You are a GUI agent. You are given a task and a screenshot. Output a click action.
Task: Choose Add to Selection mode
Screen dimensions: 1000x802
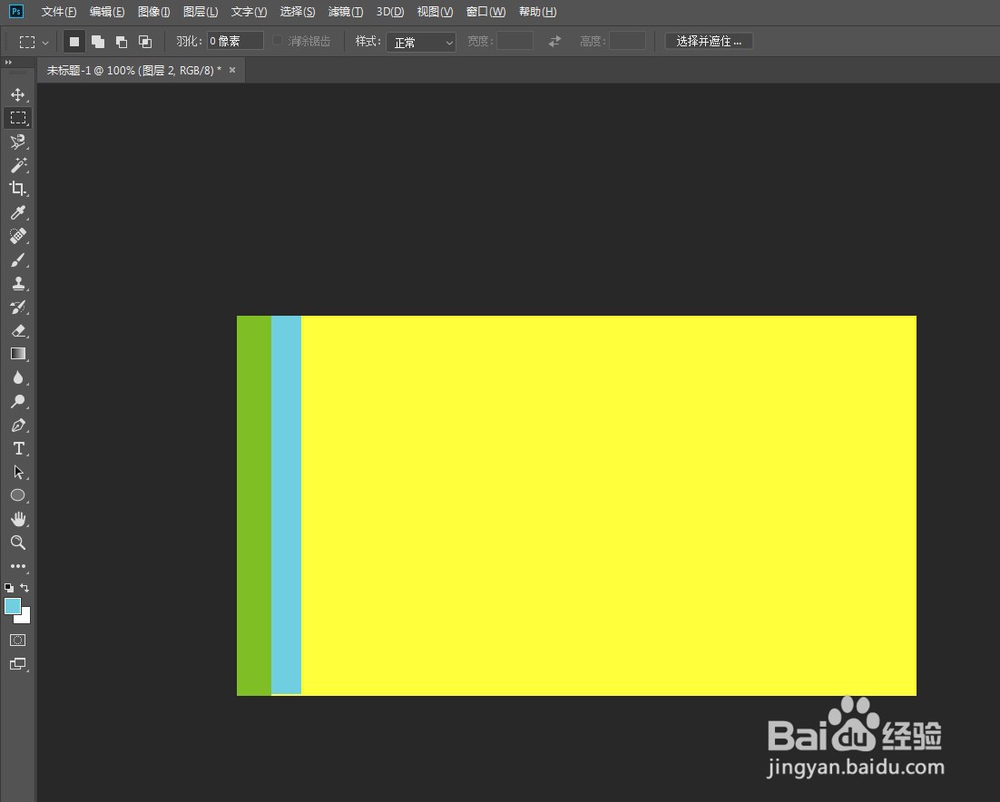pos(98,41)
